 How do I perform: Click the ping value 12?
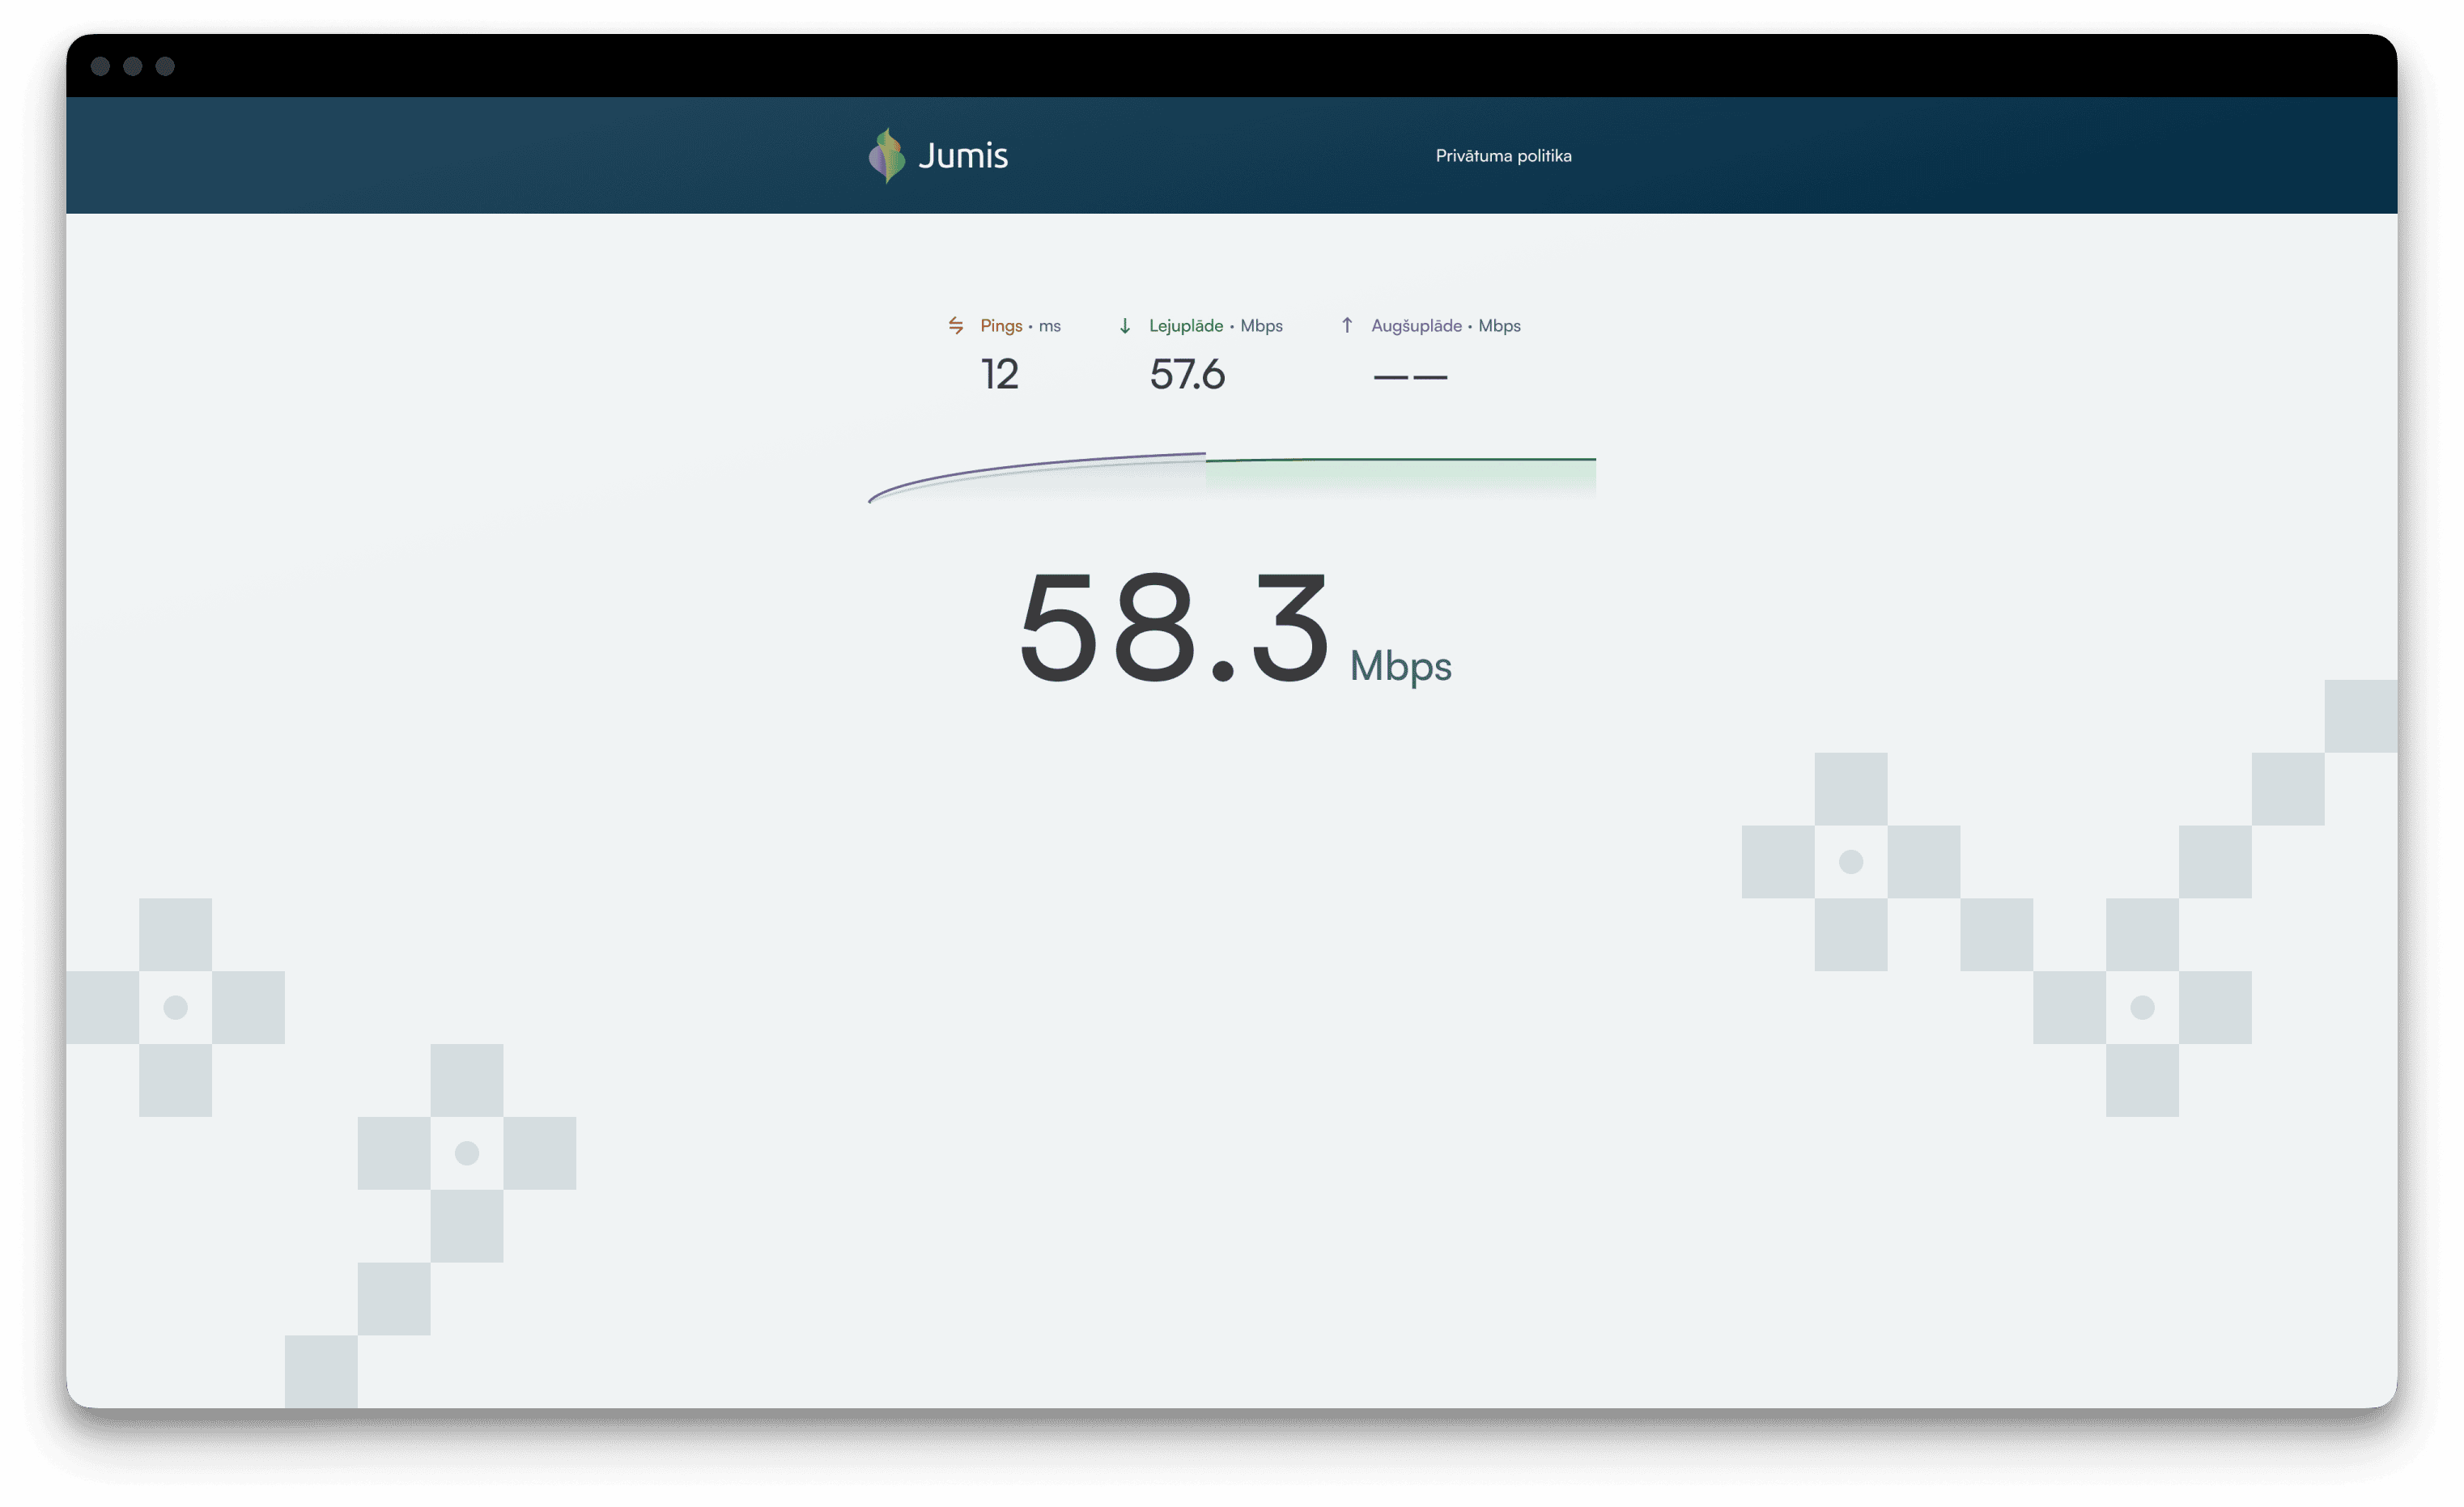[x=1000, y=374]
